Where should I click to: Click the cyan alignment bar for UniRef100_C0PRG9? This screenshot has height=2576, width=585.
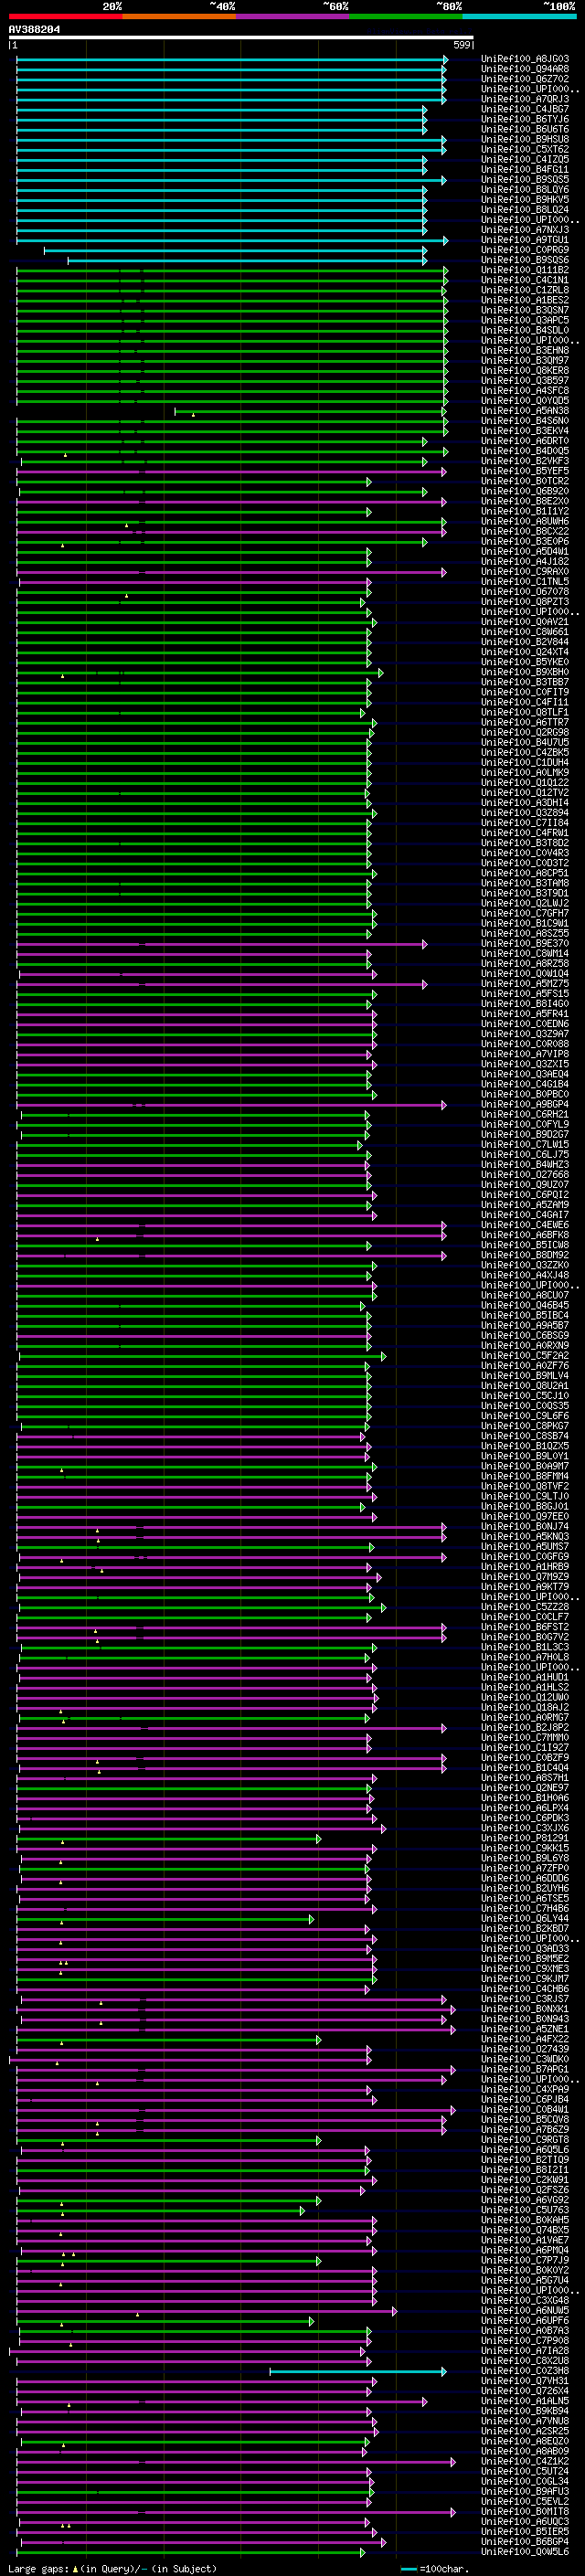tap(235, 251)
